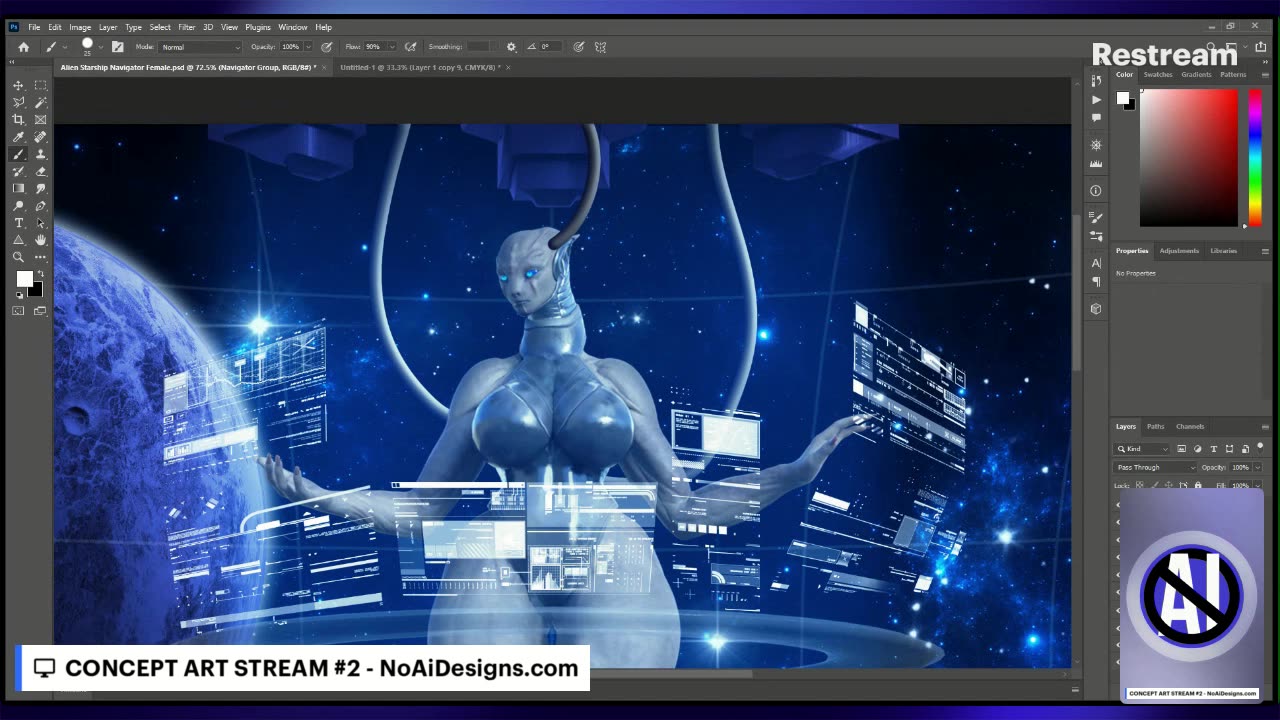Open symmetry paint options butterfly icon
The image size is (1280, 720).
click(600, 46)
